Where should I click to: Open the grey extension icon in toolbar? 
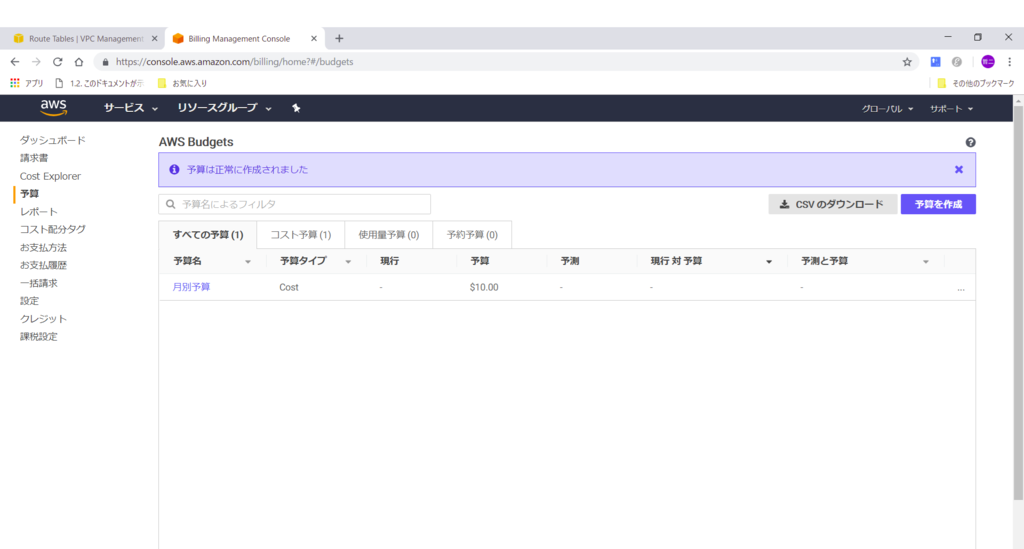pos(957,62)
